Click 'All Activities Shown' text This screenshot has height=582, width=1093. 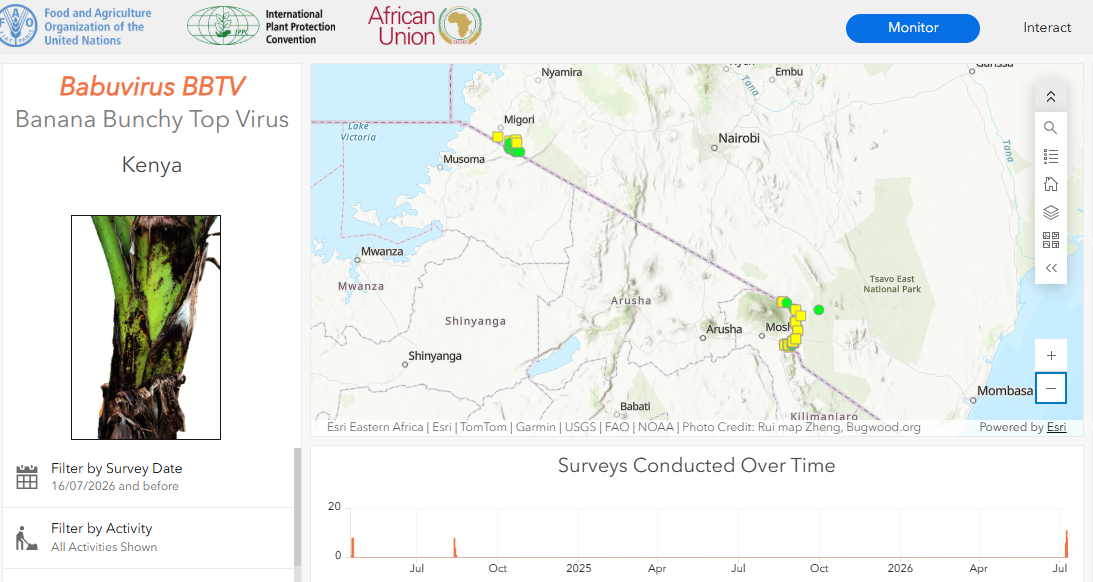pyautogui.click(x=104, y=547)
